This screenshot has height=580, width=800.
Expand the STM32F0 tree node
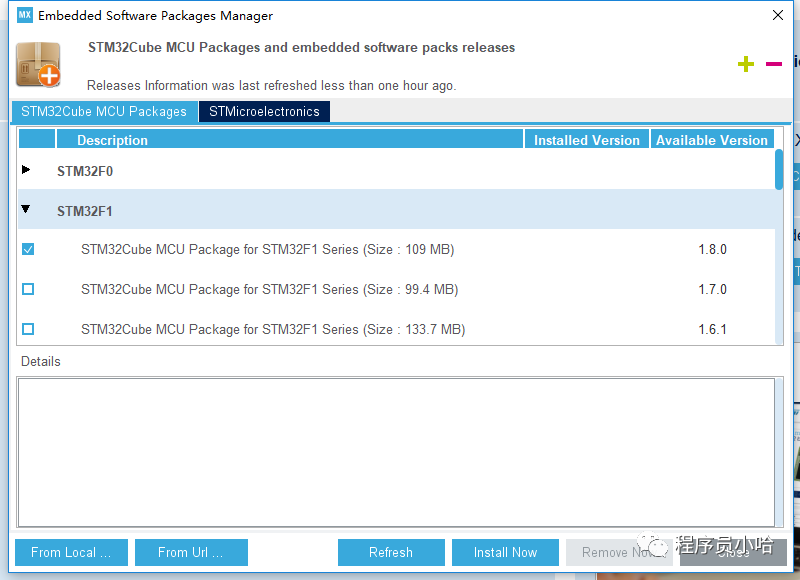tap(26, 170)
